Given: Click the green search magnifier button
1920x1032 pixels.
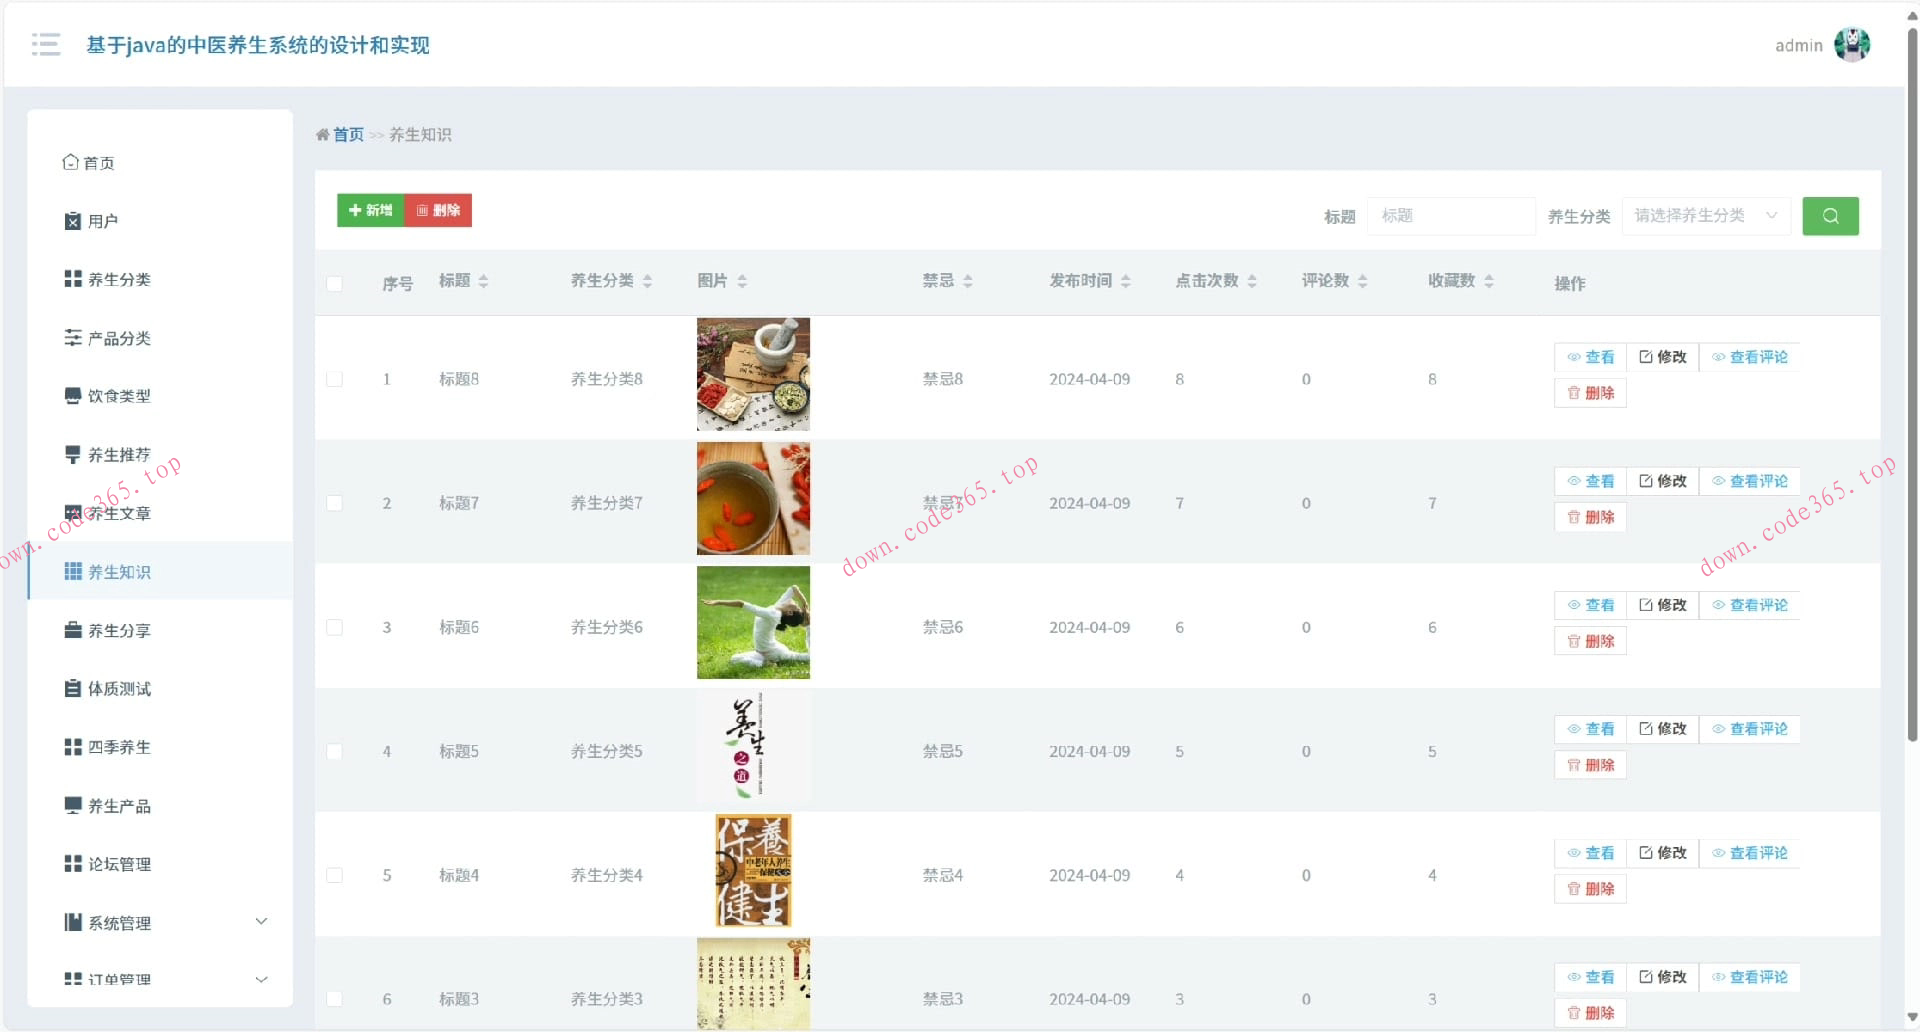Looking at the screenshot, I should (1829, 216).
